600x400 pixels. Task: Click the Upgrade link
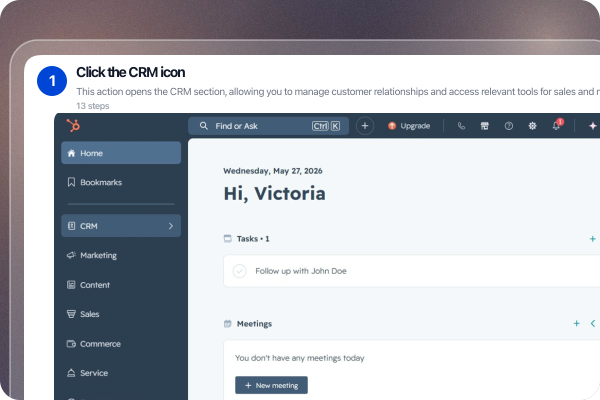[x=409, y=126]
